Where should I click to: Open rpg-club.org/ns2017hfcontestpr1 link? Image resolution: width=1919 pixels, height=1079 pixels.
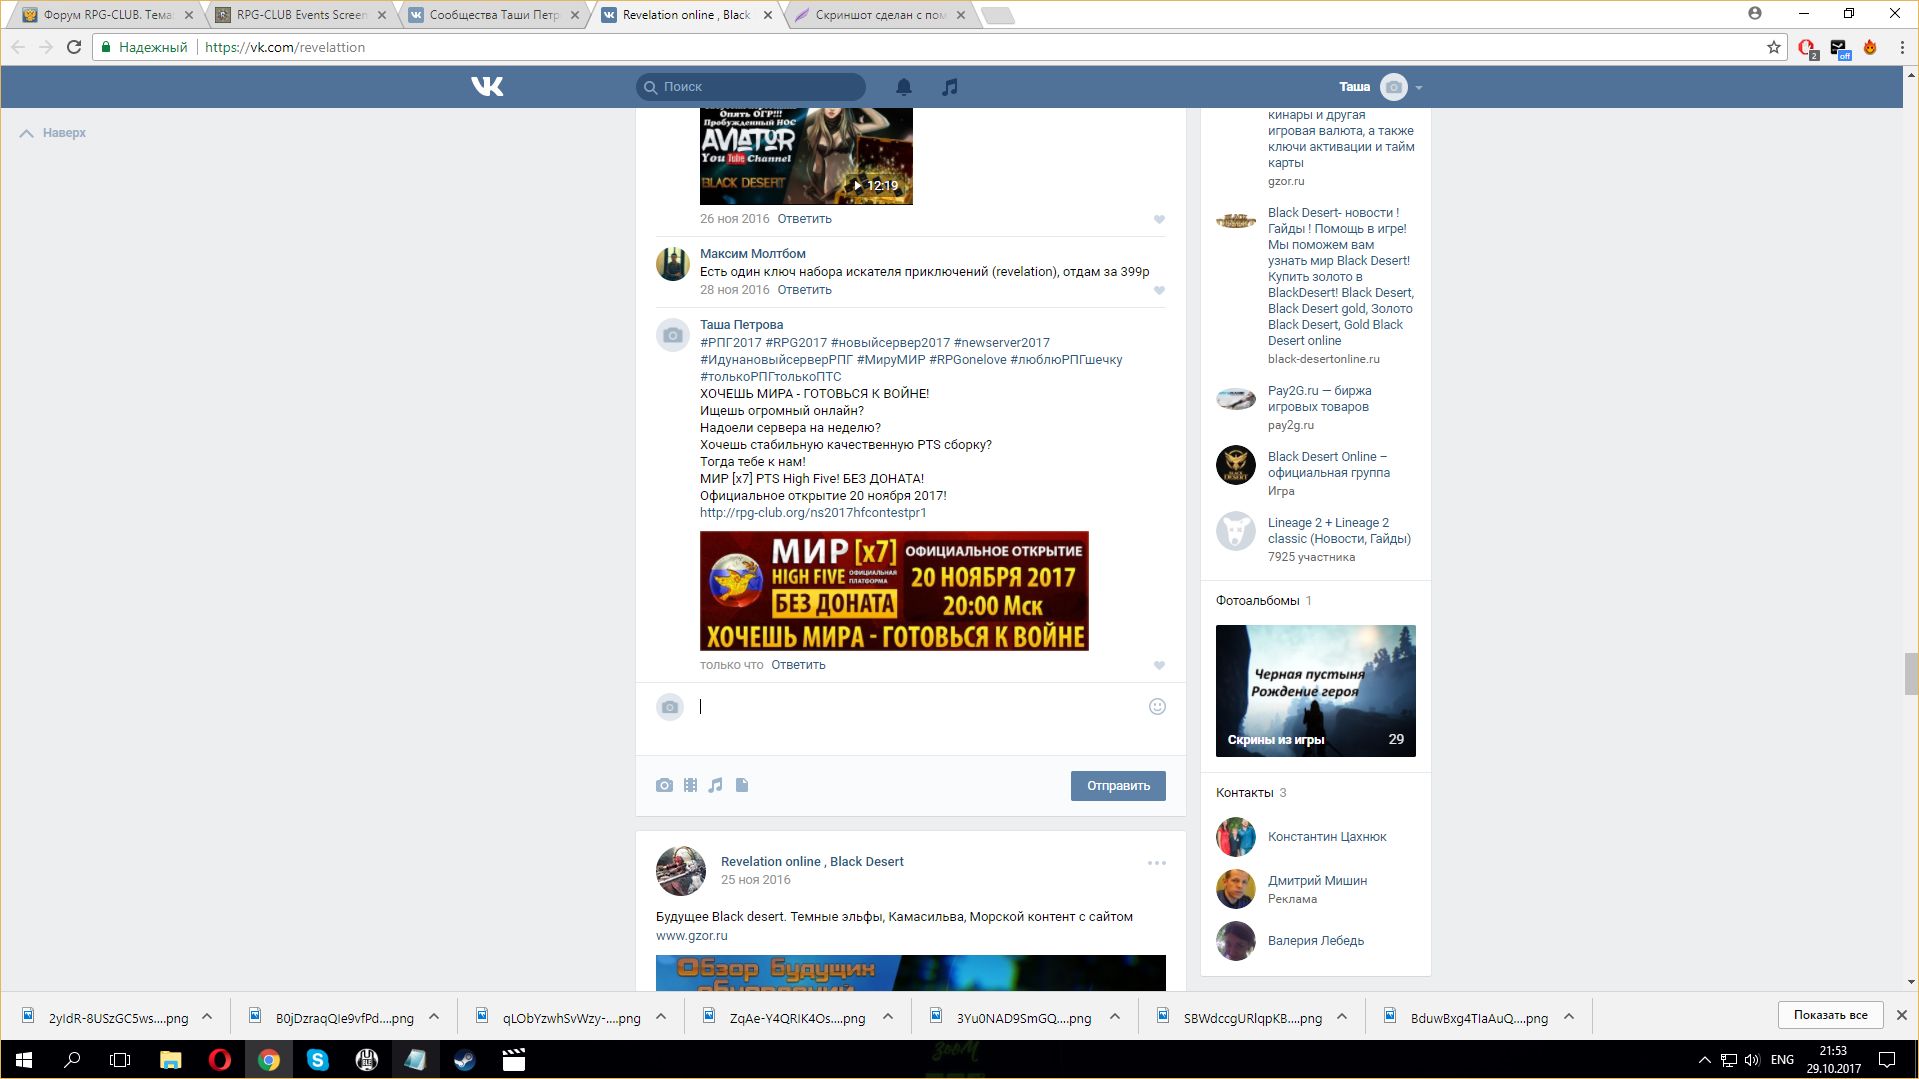coord(813,513)
